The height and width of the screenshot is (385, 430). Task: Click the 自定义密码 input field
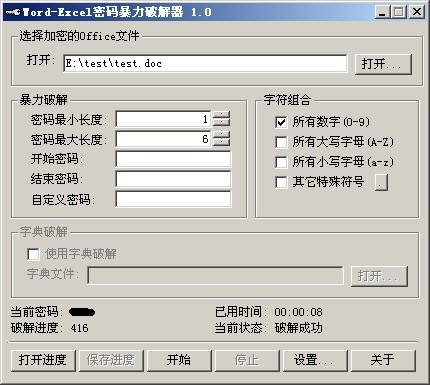pyautogui.click(x=173, y=199)
